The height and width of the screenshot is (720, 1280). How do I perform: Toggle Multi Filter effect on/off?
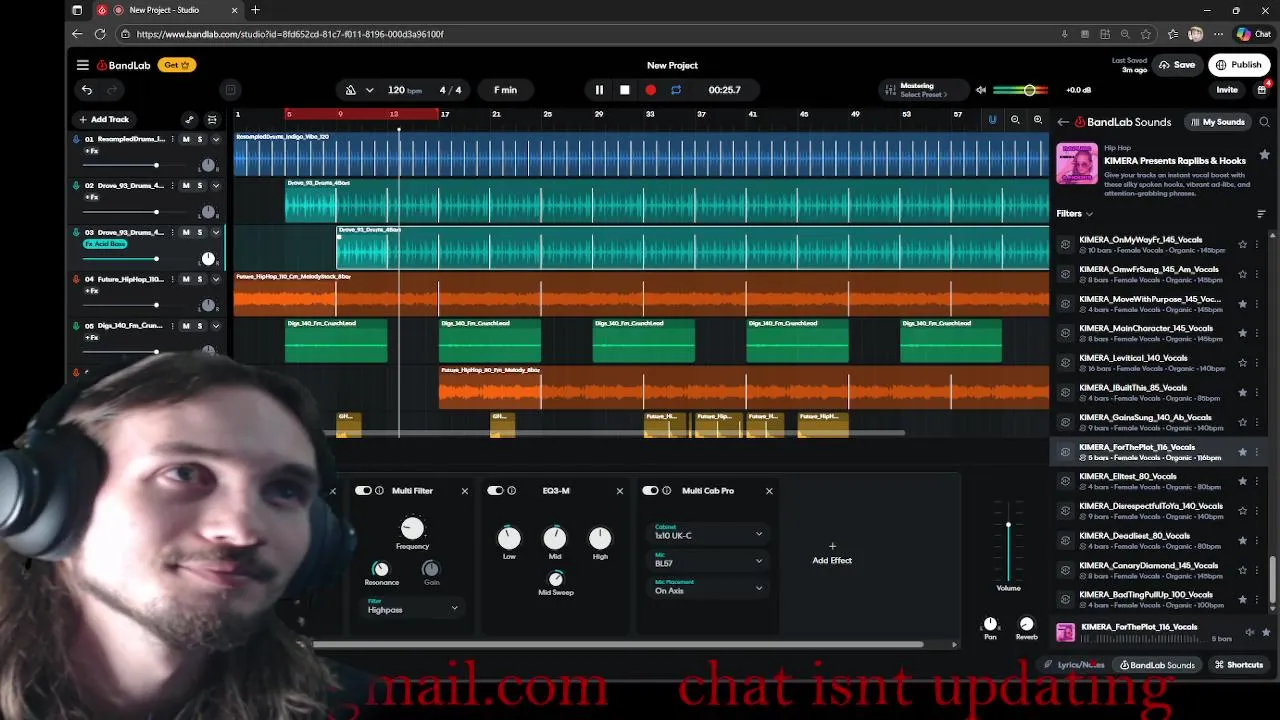(363, 491)
